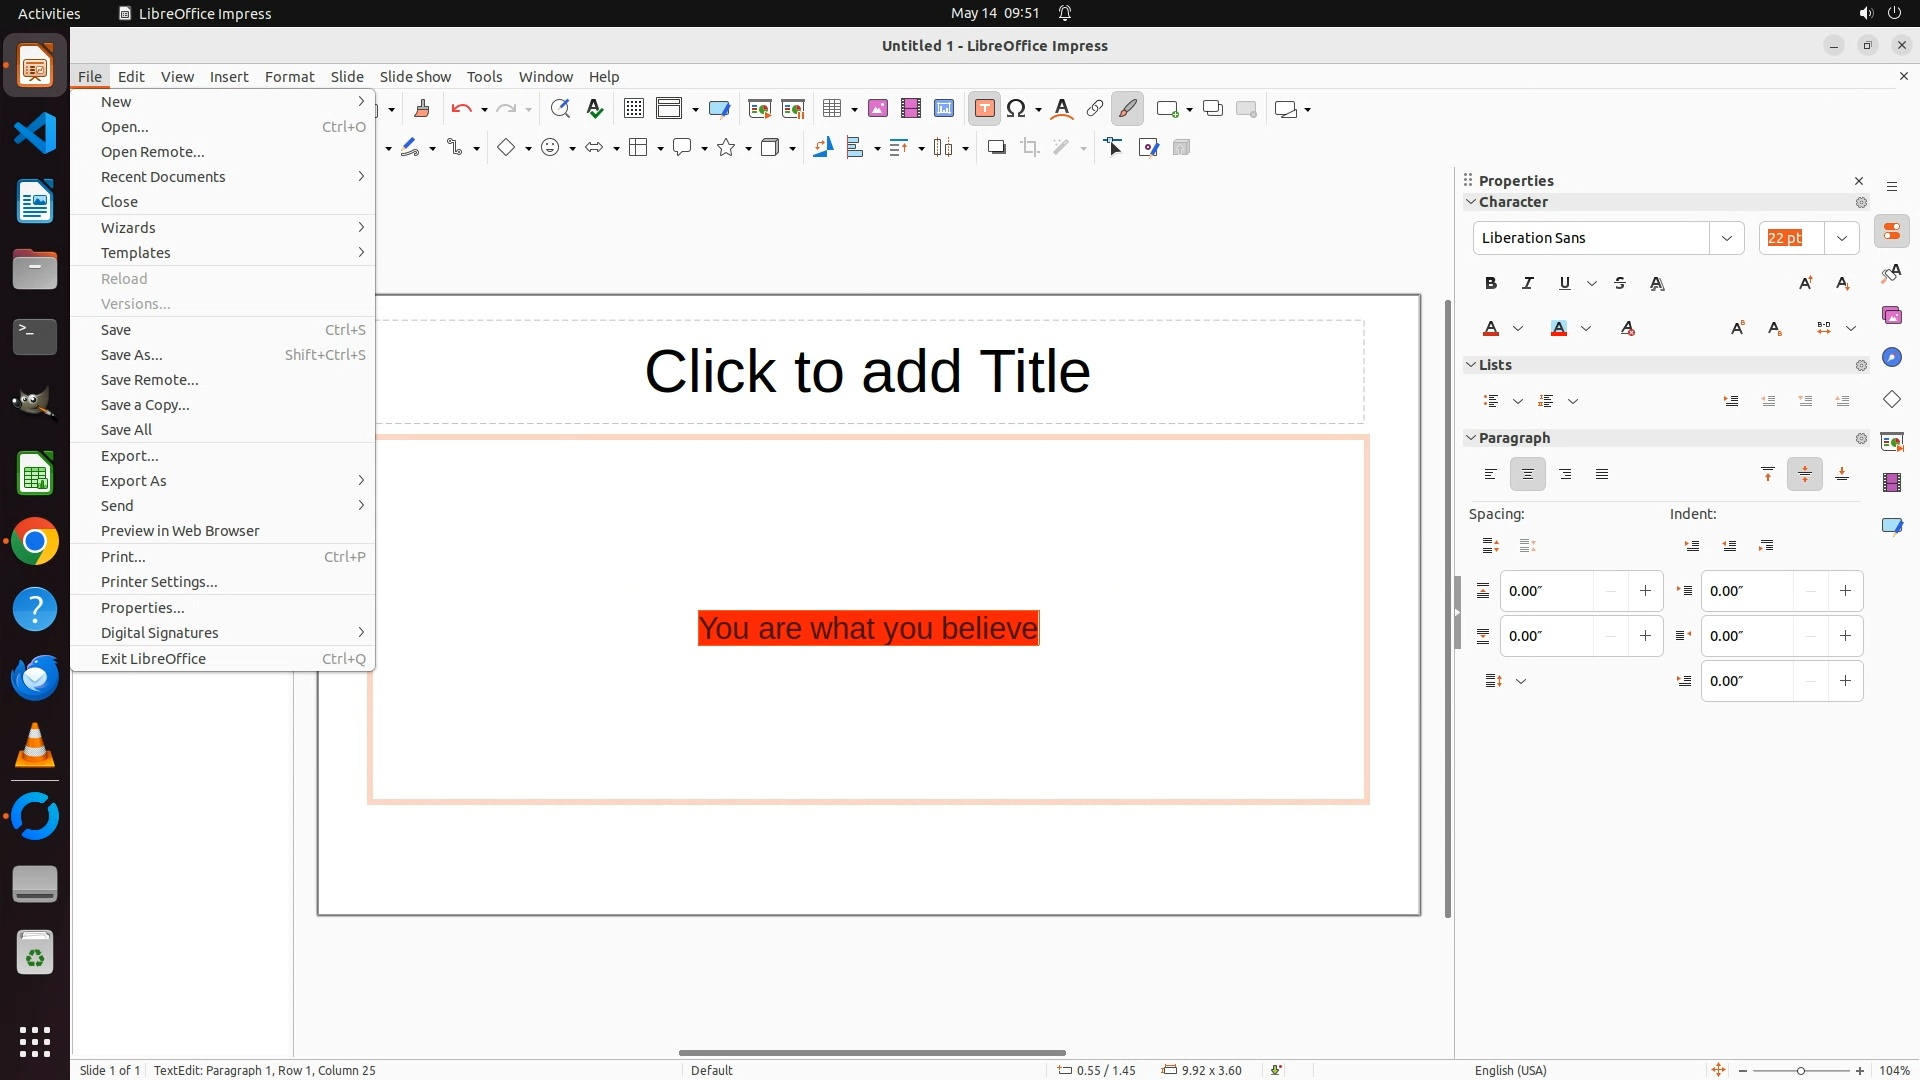
Task: Insert Special Character omega icon
Action: [1016, 109]
